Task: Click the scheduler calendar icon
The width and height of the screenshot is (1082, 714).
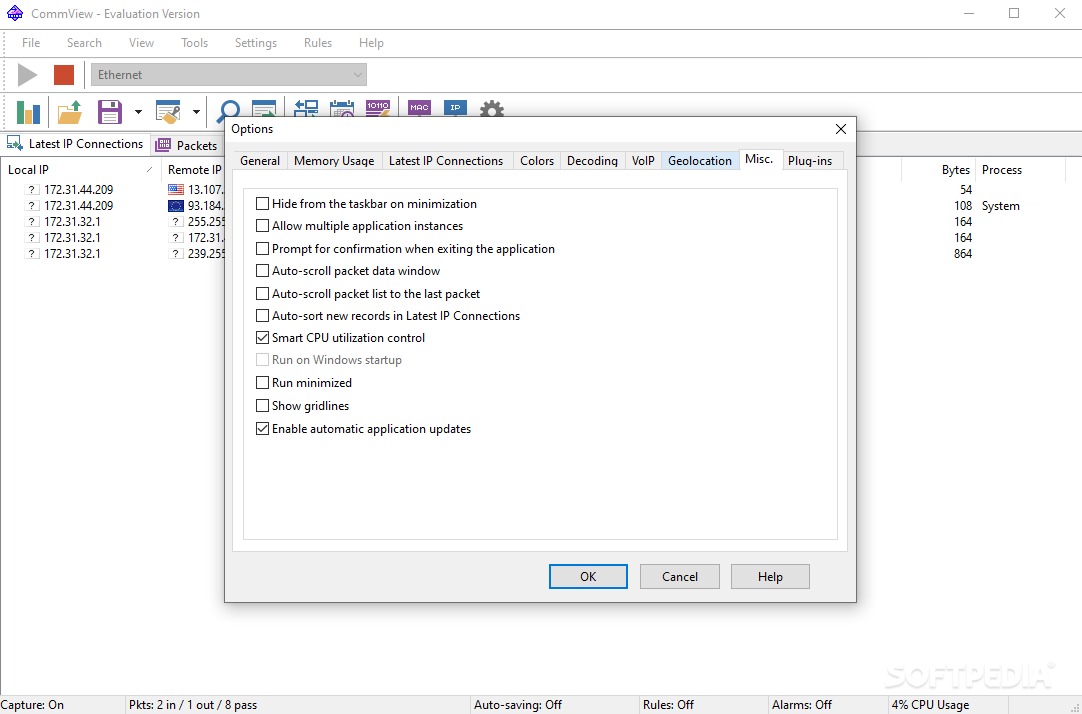Action: 342,108
